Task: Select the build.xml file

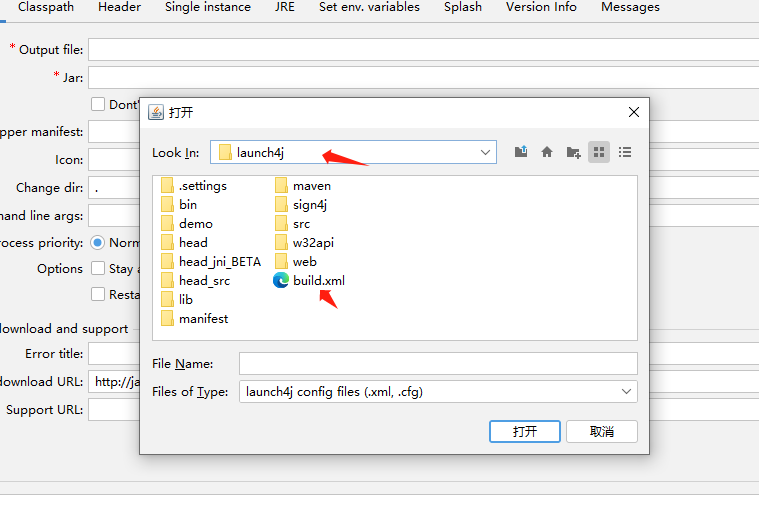Action: [x=309, y=280]
